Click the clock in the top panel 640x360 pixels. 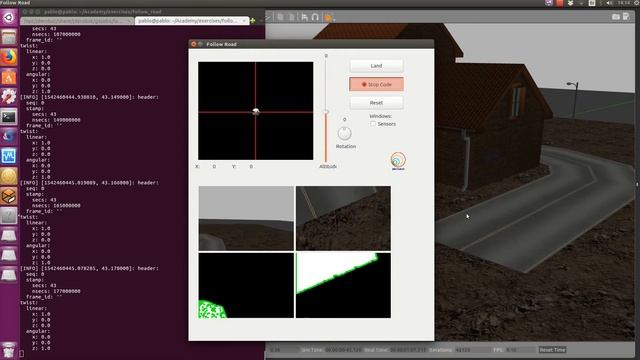click(623, 3)
